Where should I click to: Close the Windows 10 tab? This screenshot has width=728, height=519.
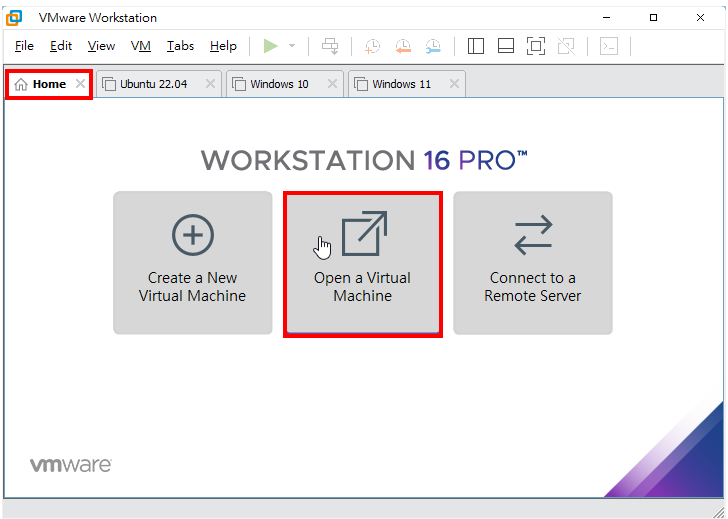click(x=332, y=84)
